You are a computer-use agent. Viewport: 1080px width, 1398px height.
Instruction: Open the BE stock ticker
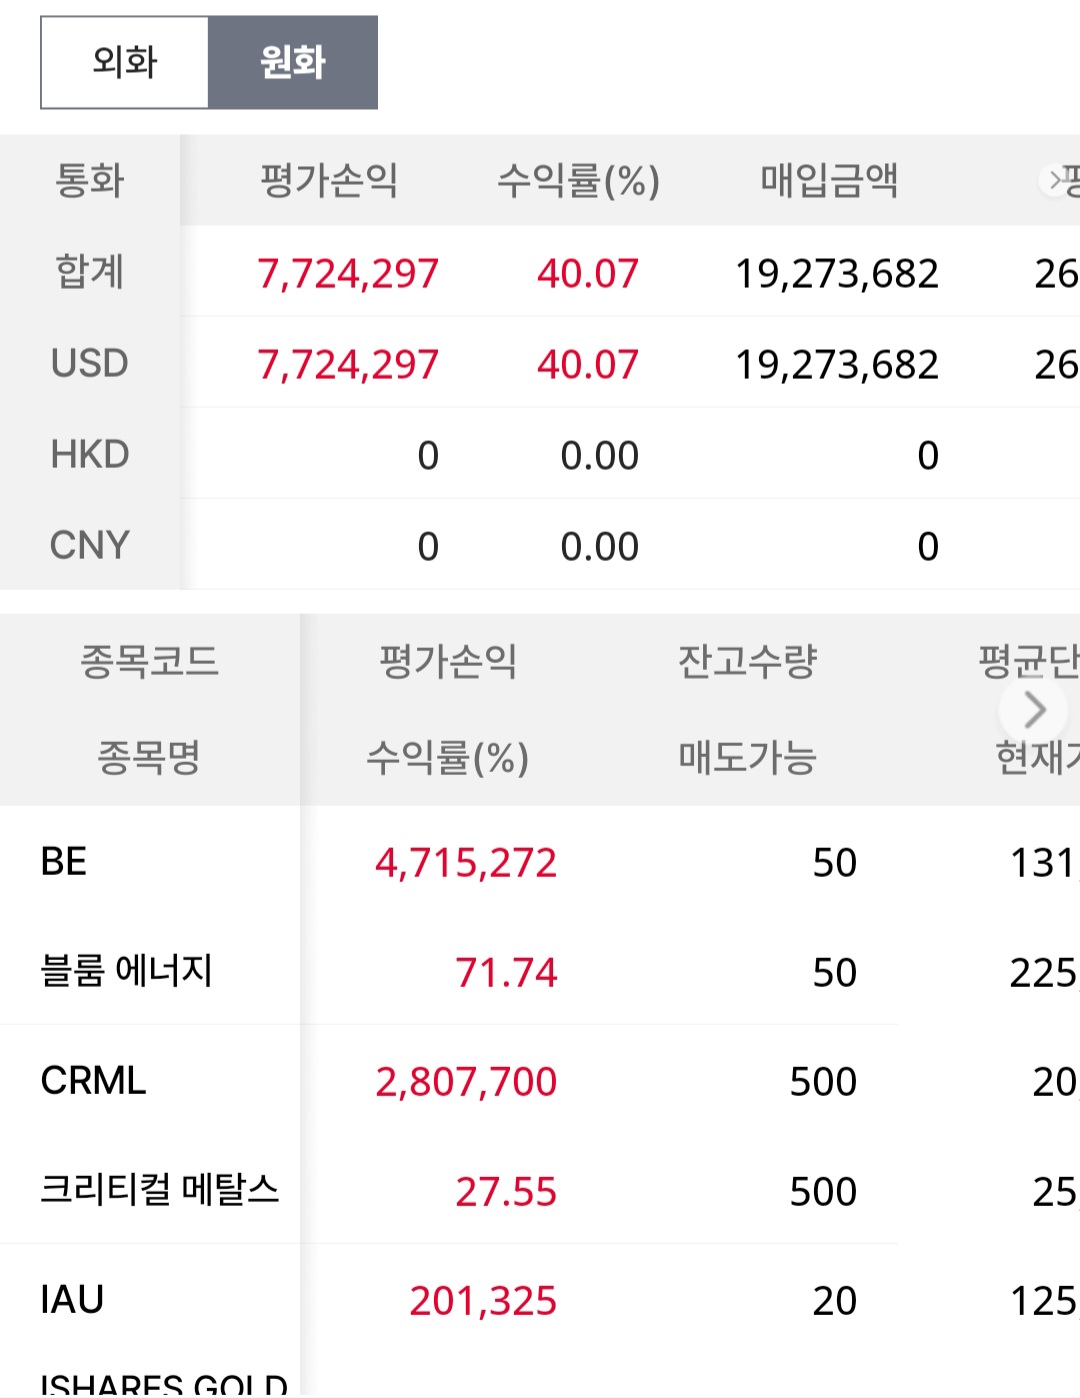64,862
